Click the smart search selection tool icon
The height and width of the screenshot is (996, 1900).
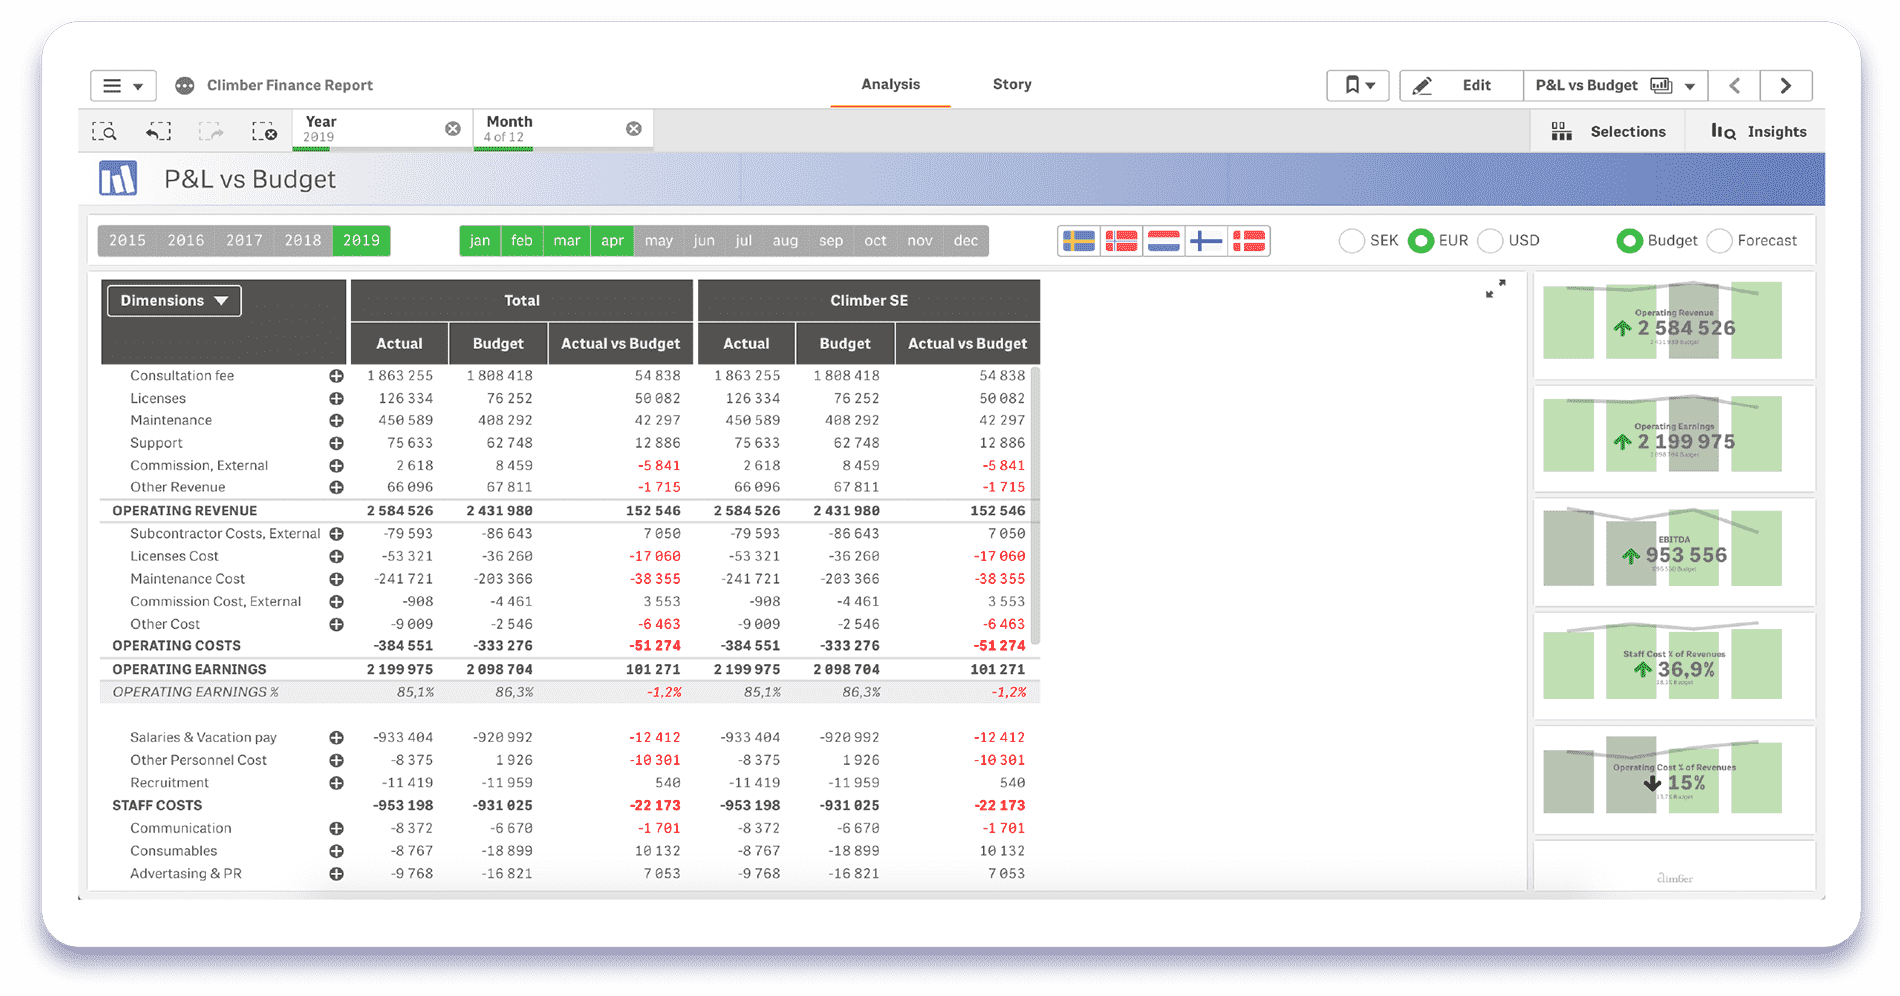(105, 131)
